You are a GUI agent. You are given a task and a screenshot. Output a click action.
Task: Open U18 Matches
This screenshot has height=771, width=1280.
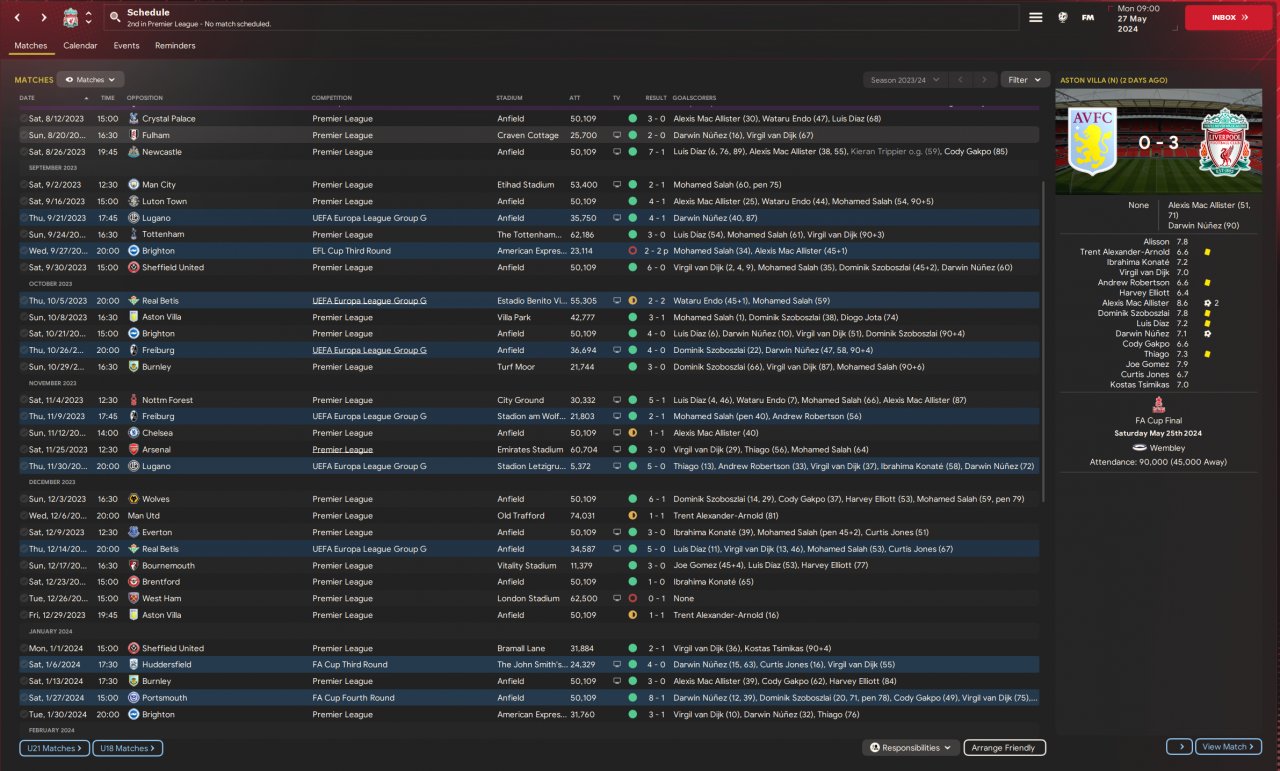point(128,748)
